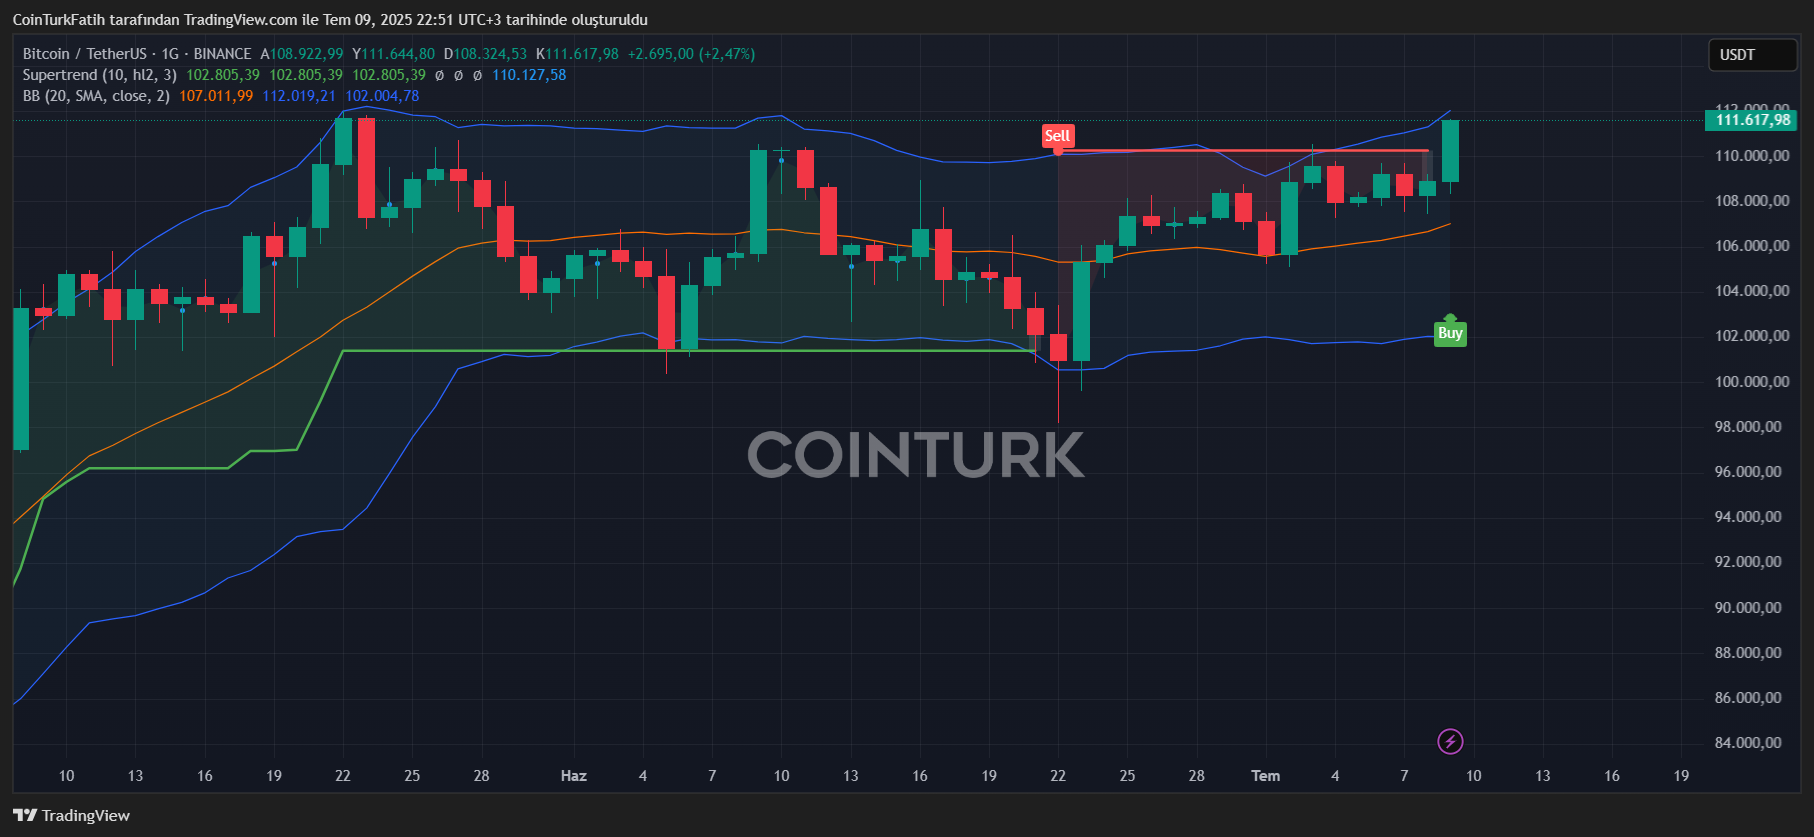Click the low price value D108.324,53
Screen dimensions: 1814x837
[x=485, y=54]
